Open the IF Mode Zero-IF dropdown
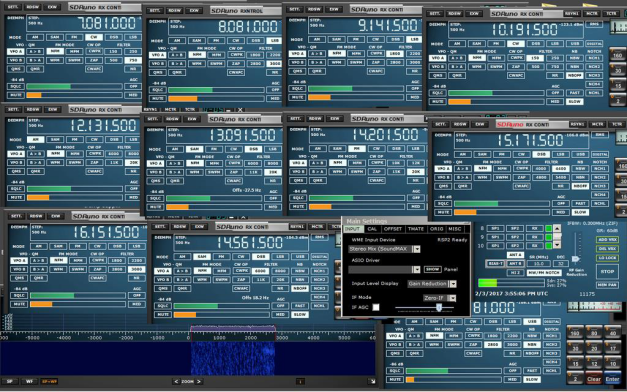This screenshot has height=392, width=627. tap(439, 298)
